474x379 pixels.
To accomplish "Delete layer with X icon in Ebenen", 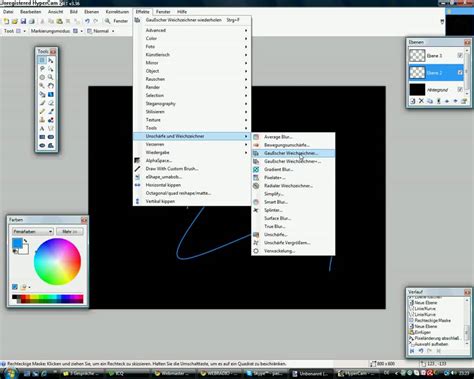I will click(421, 101).
